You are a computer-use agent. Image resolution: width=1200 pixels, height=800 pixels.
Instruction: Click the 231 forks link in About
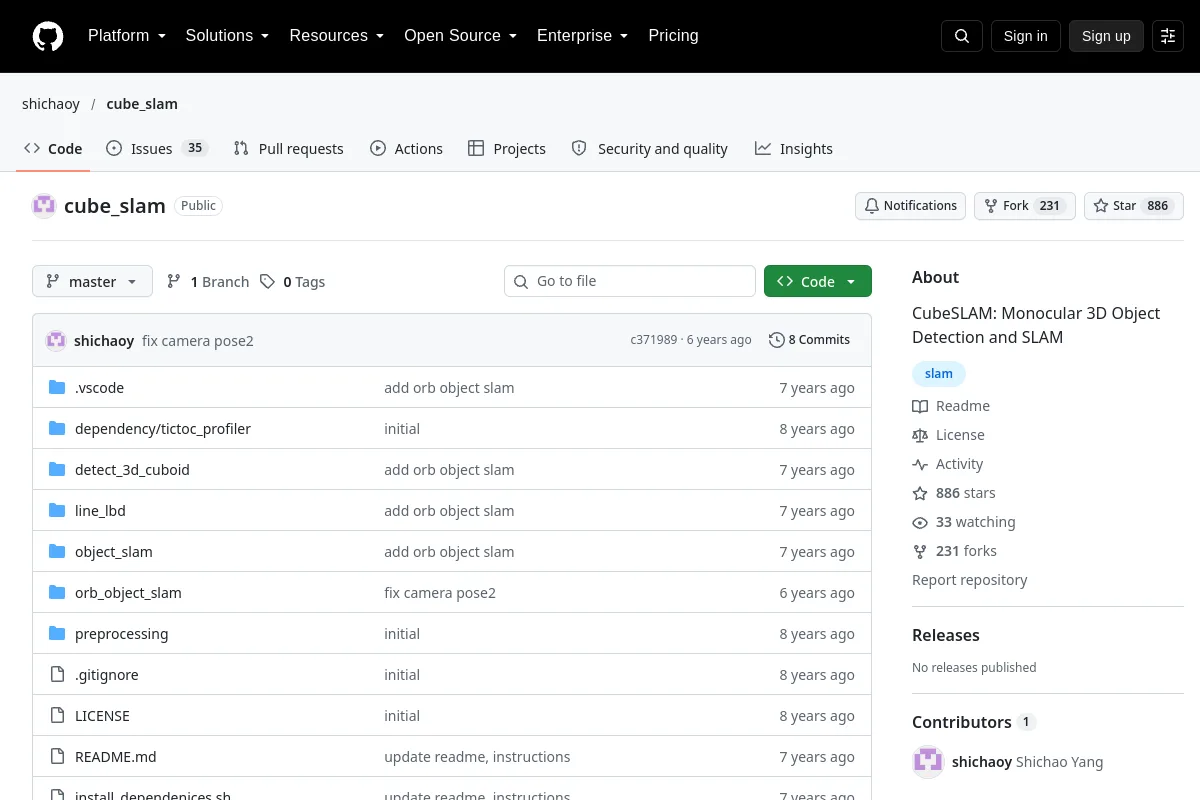click(954, 551)
